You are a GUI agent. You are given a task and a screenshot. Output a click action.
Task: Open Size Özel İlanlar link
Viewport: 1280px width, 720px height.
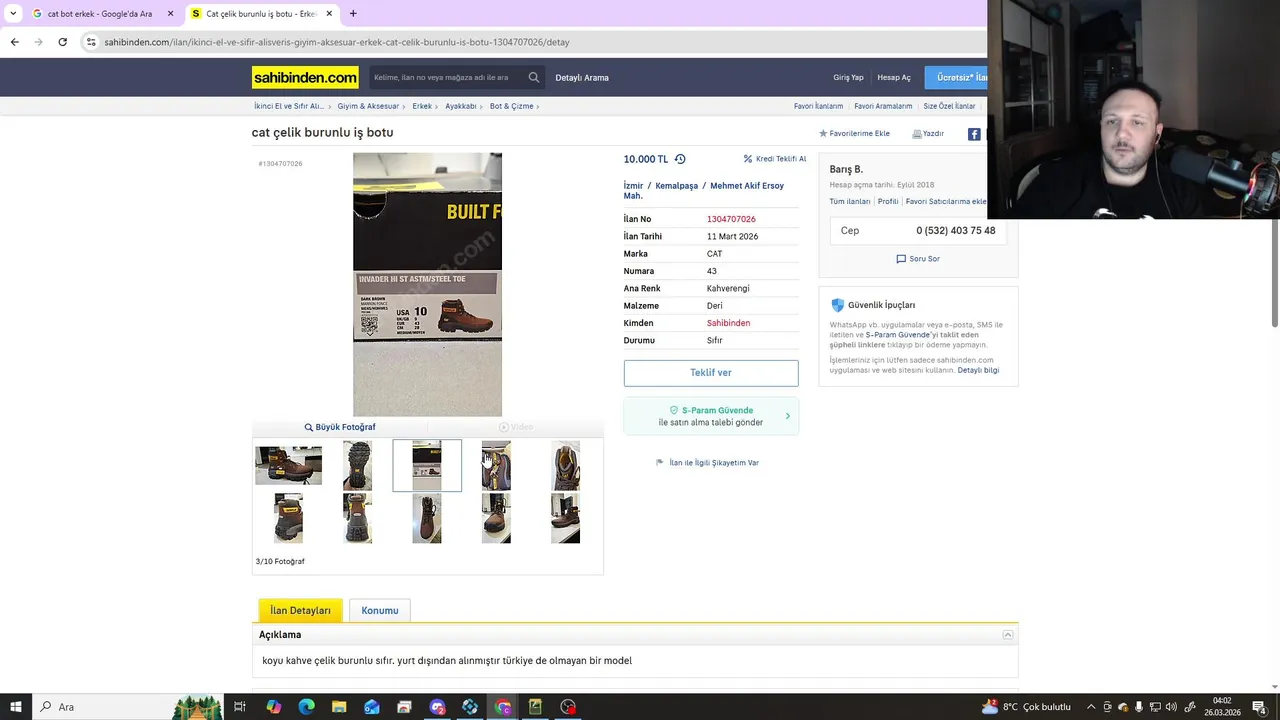(x=949, y=106)
